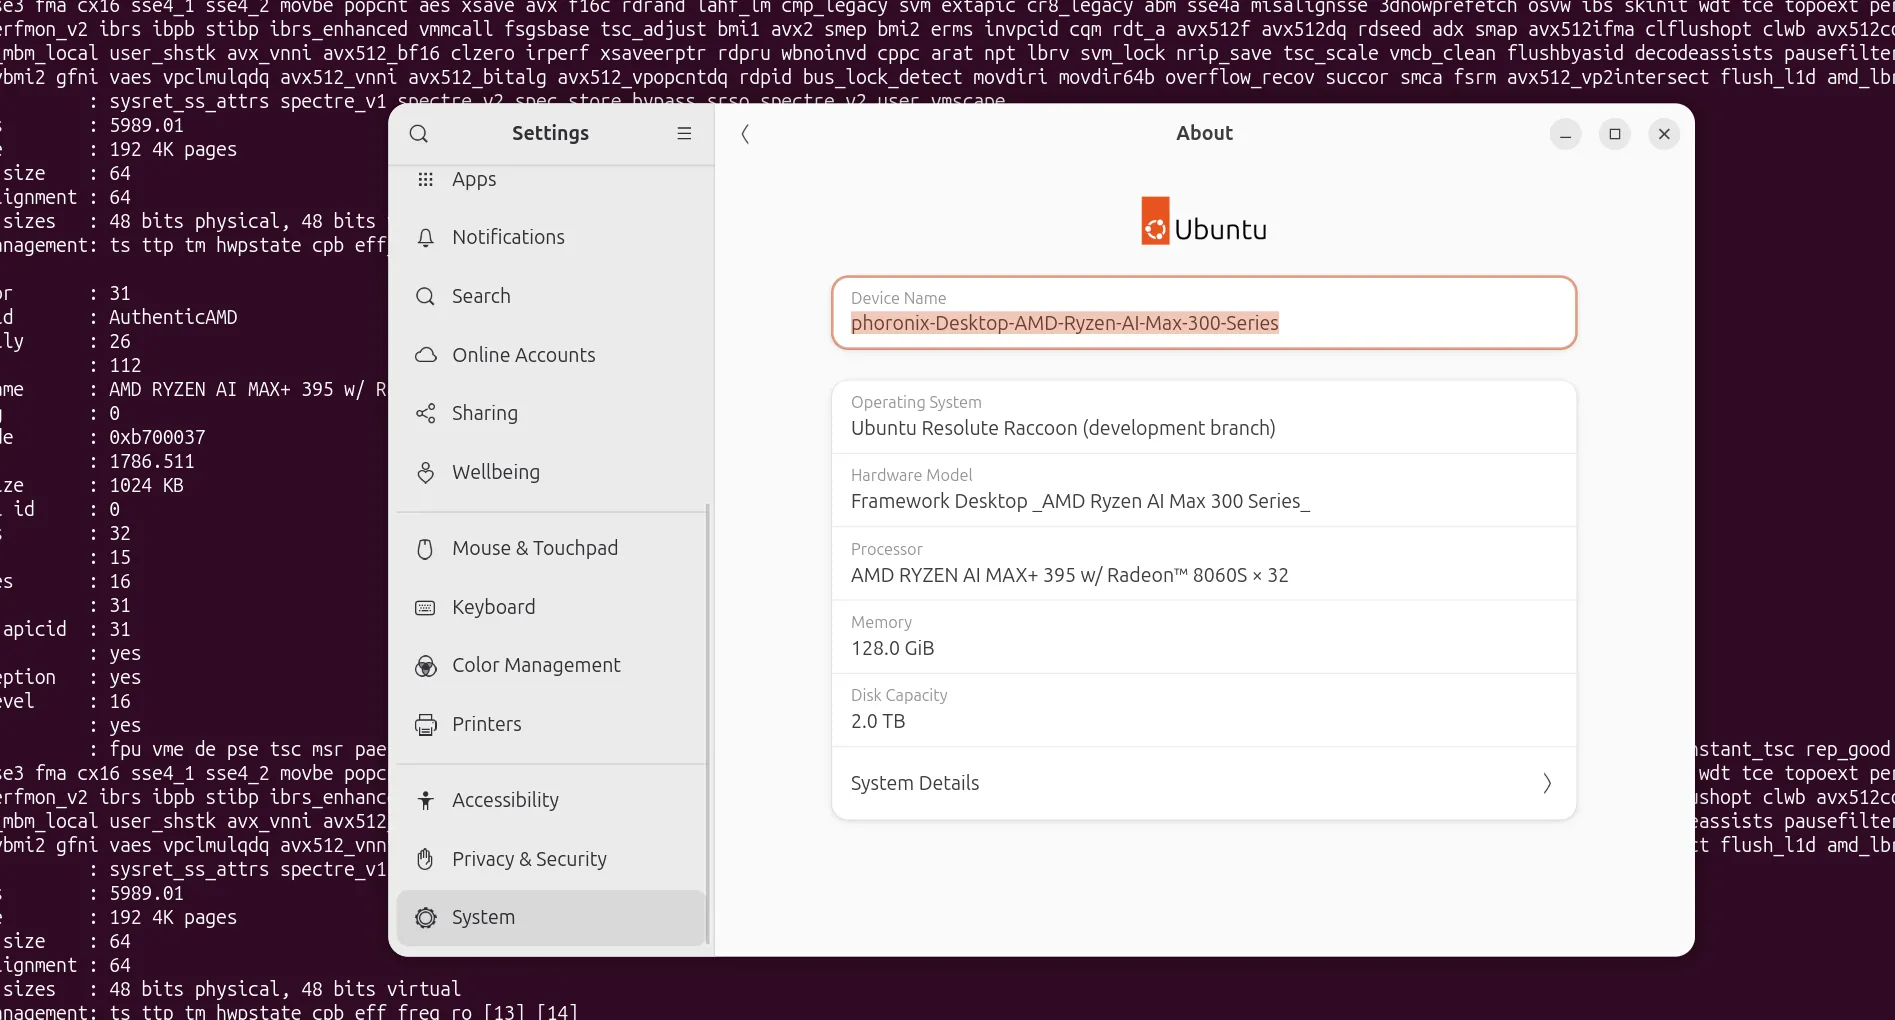The width and height of the screenshot is (1895, 1020).
Task: Click the Privacy & Security hand icon
Action: [426, 859]
